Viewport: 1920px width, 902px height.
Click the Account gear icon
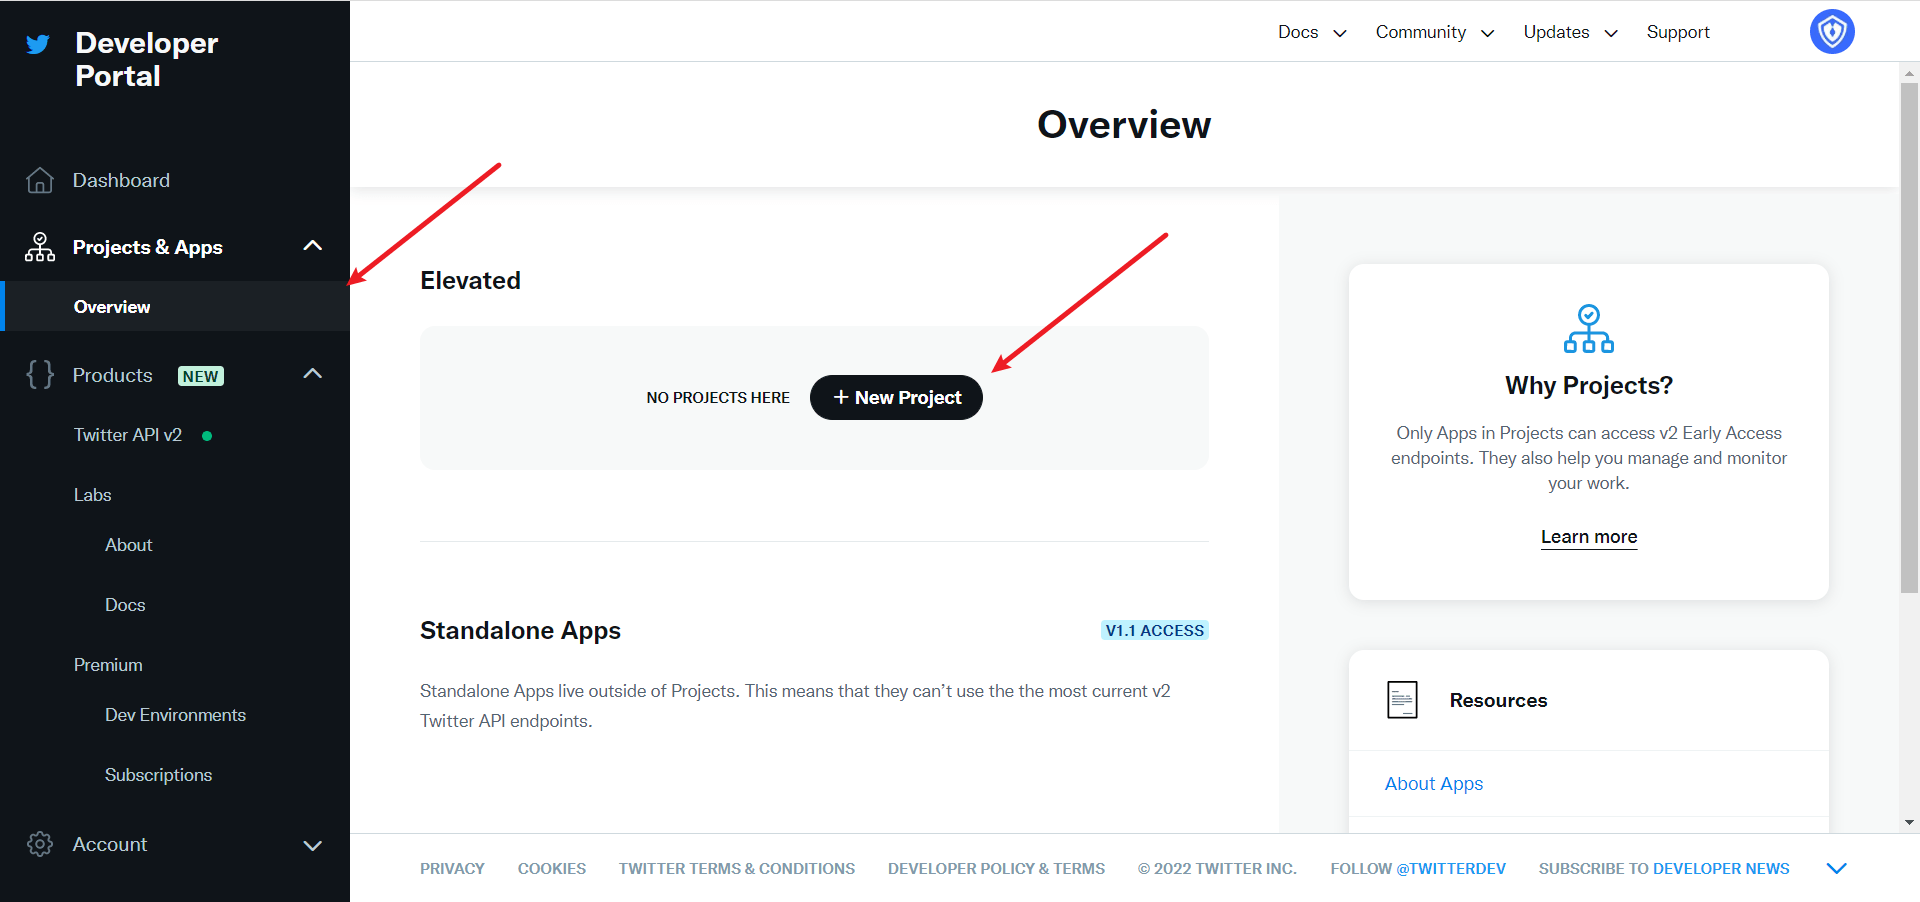pyautogui.click(x=40, y=844)
